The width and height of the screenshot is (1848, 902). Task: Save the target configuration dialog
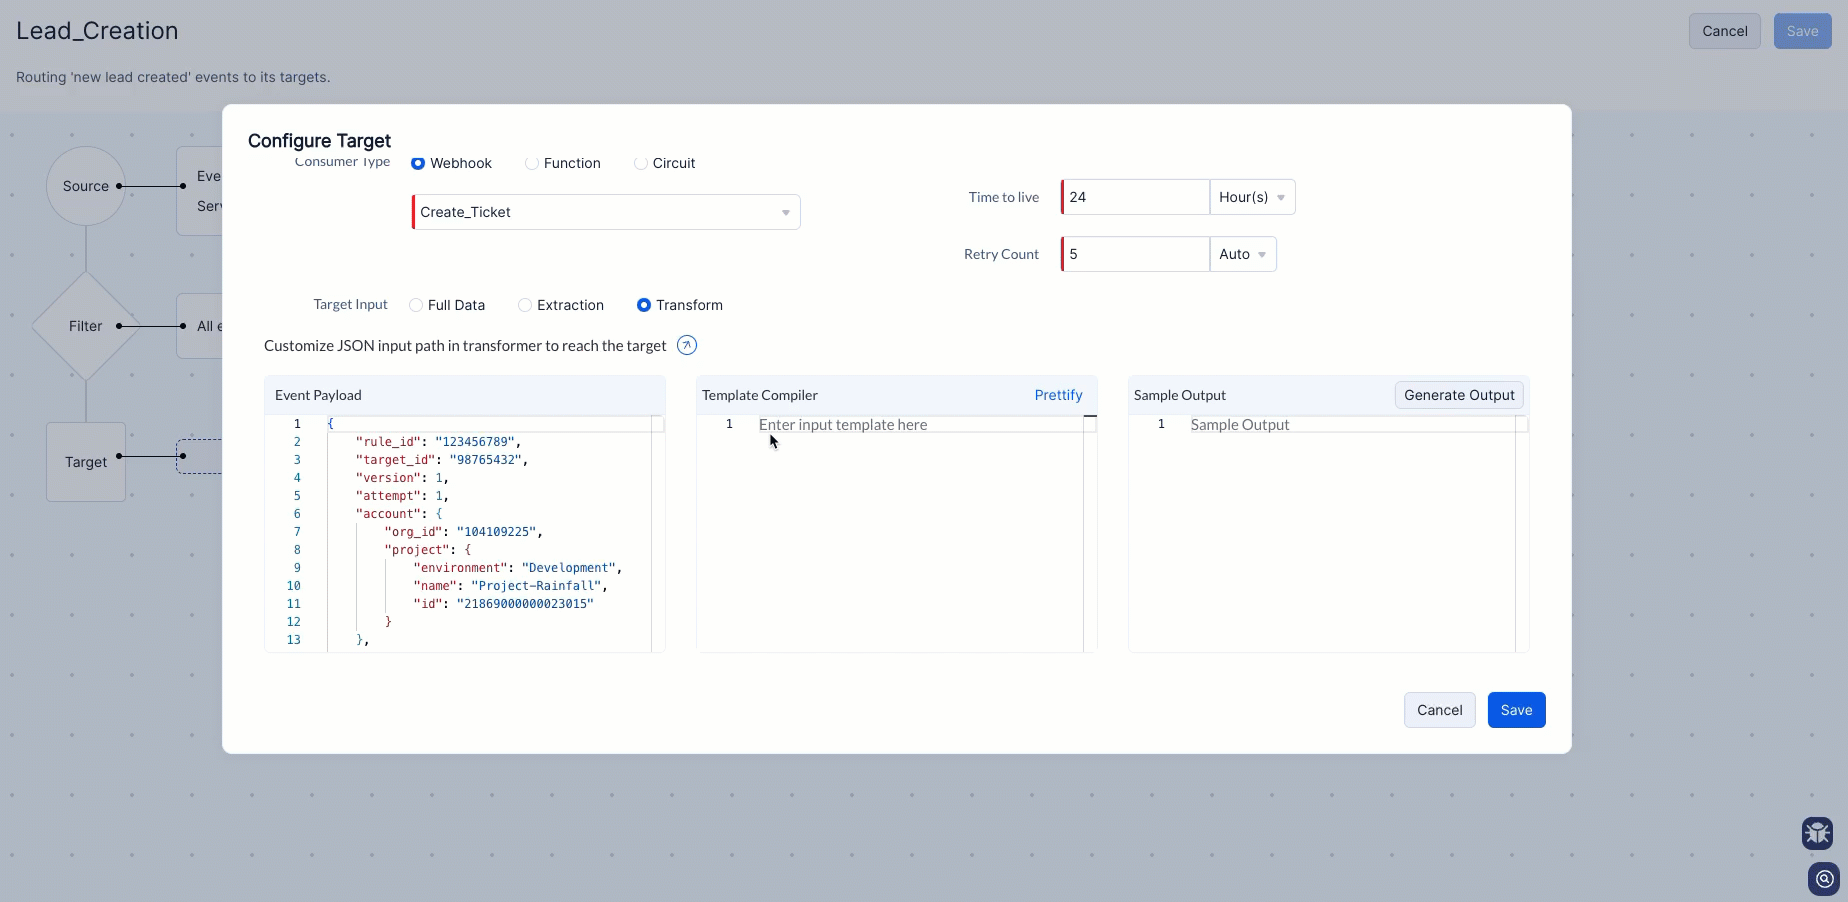(1516, 710)
